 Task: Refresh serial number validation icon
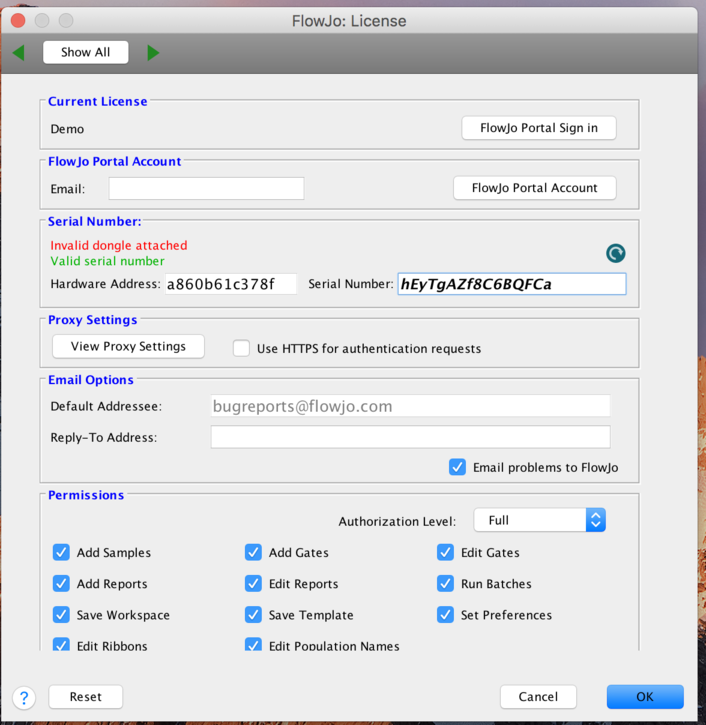click(615, 253)
